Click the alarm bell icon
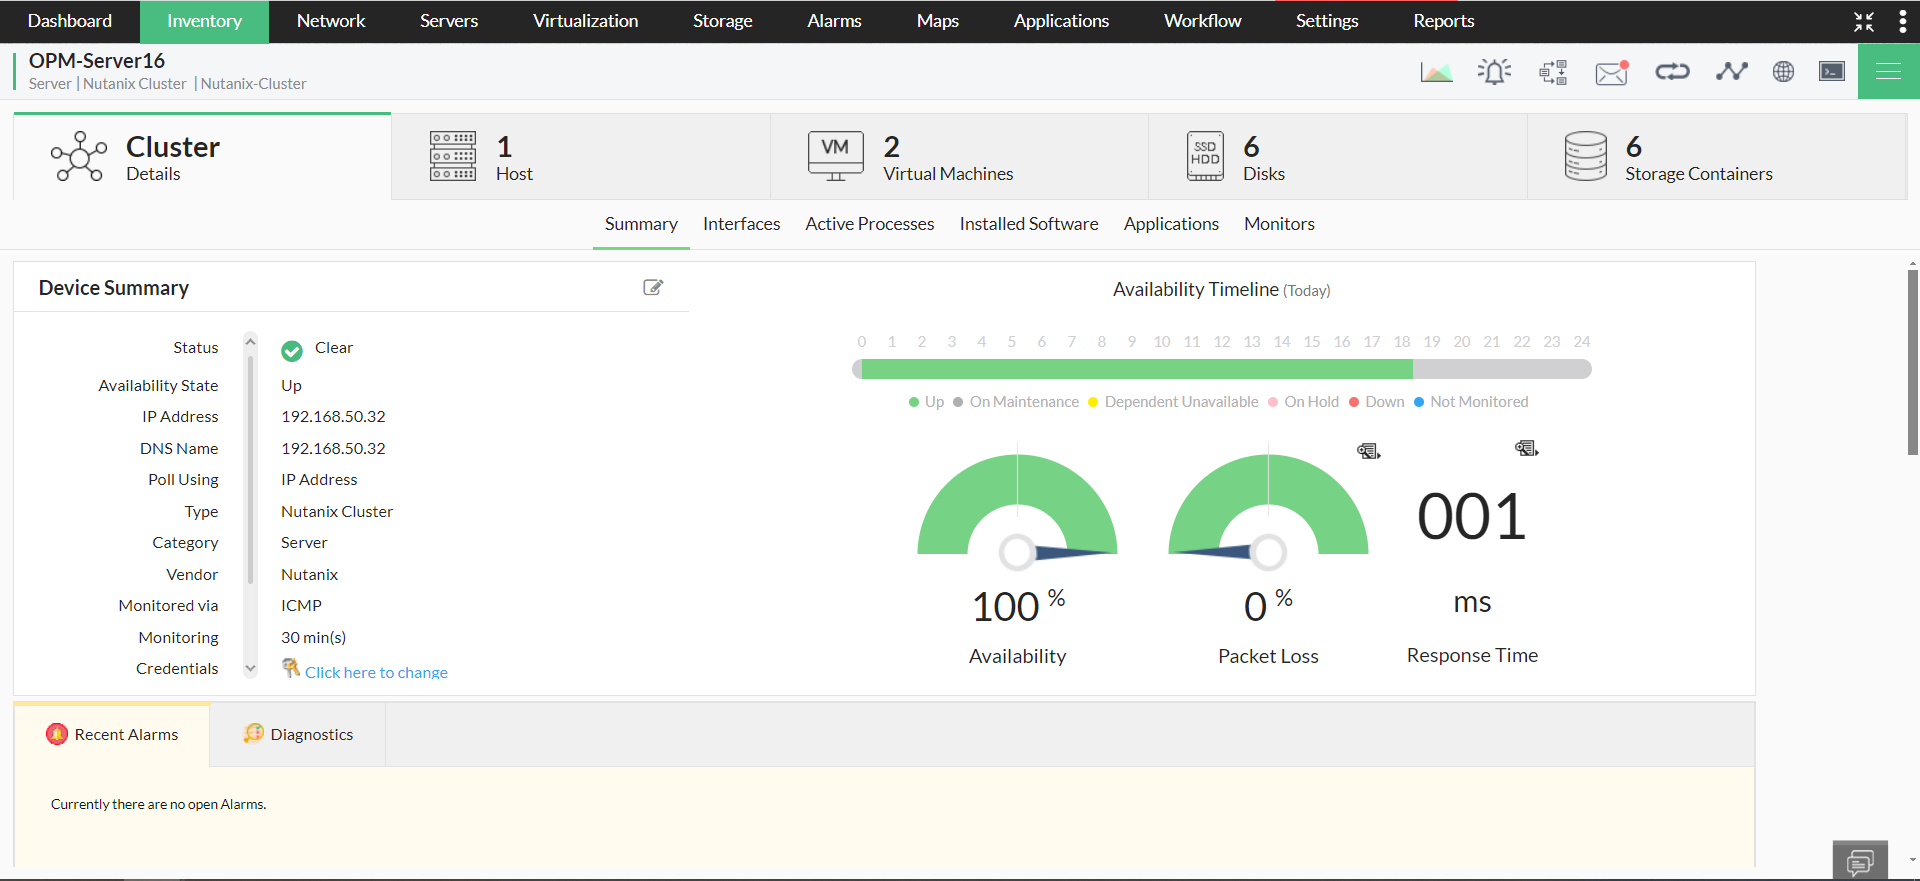1920x881 pixels. pyautogui.click(x=1494, y=72)
